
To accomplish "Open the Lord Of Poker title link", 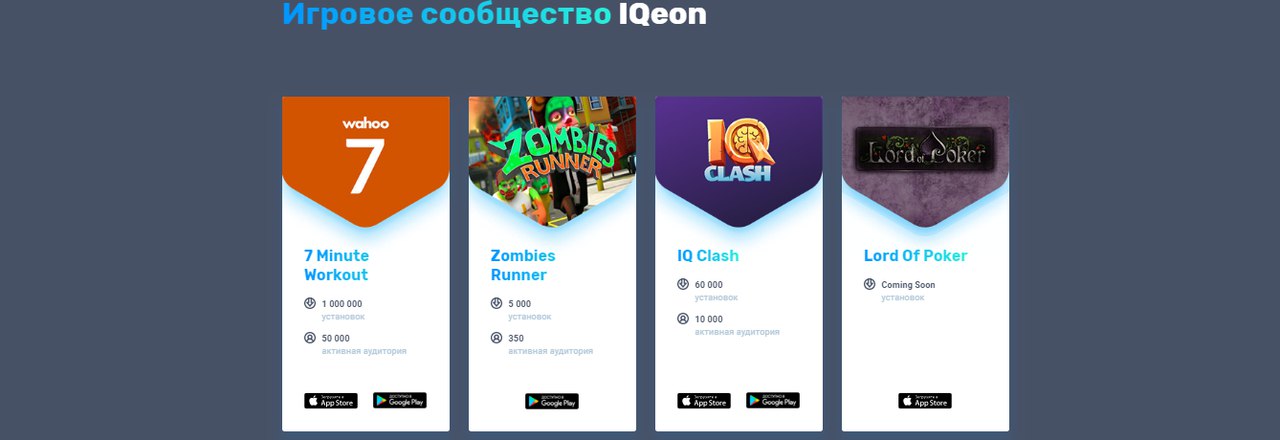I will click(916, 256).
